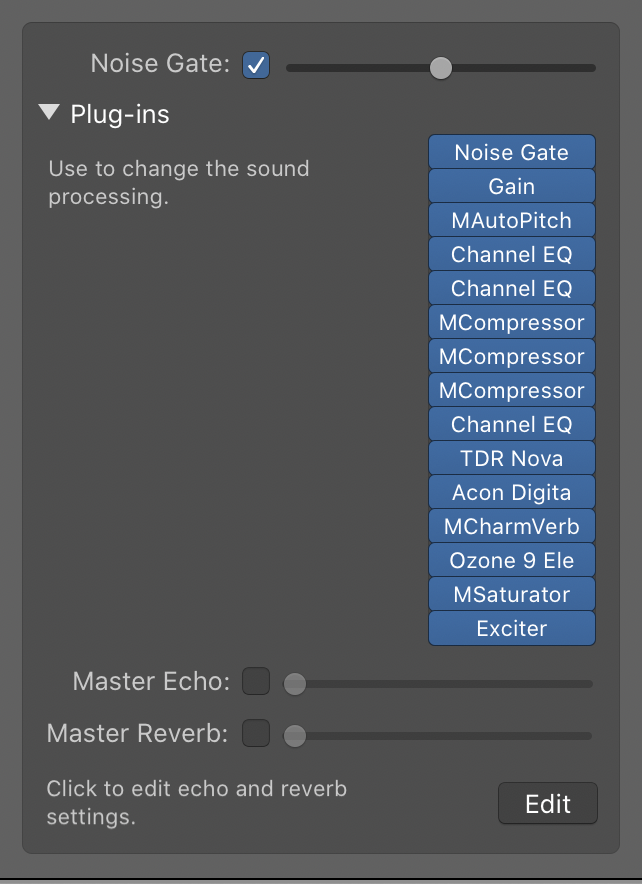Open the TDR Nova plug-in

(x=511, y=459)
